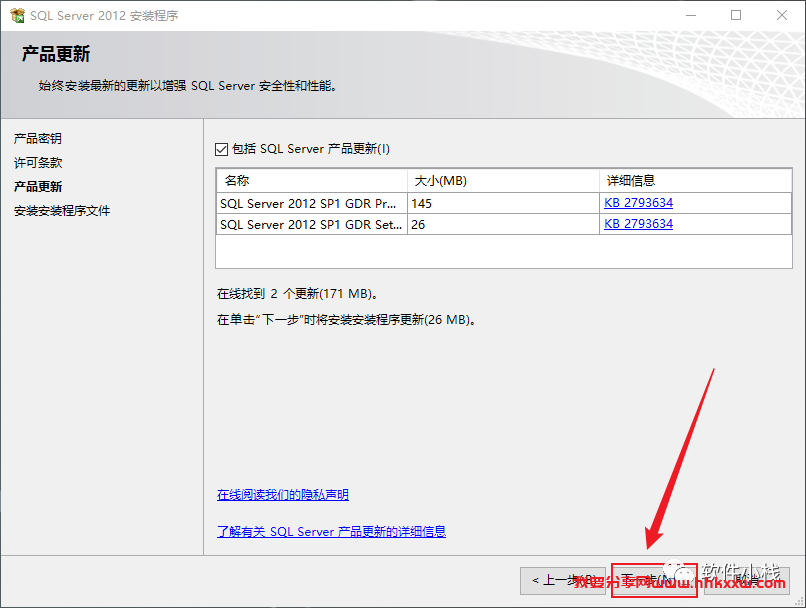Close the setup window
The height and width of the screenshot is (608, 806).
[x=782, y=15]
